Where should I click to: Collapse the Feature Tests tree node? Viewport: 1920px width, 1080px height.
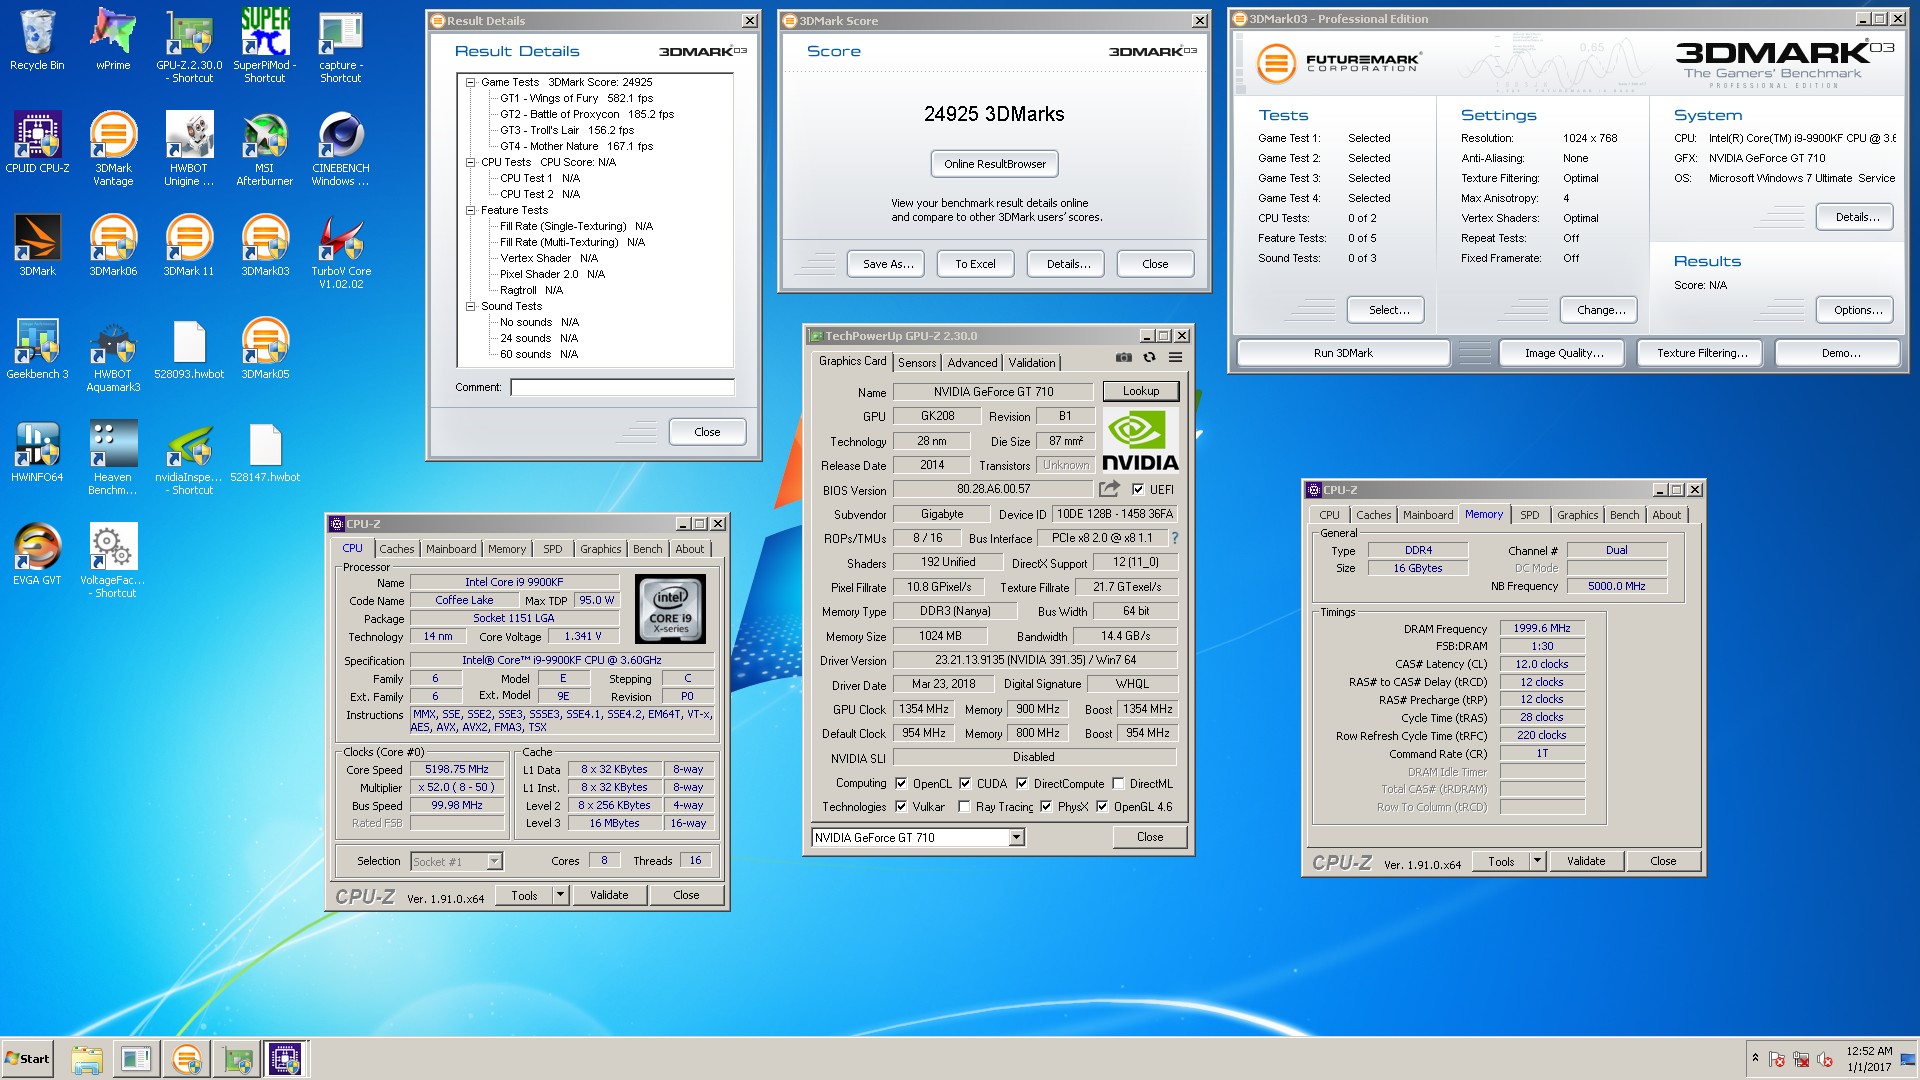470,210
